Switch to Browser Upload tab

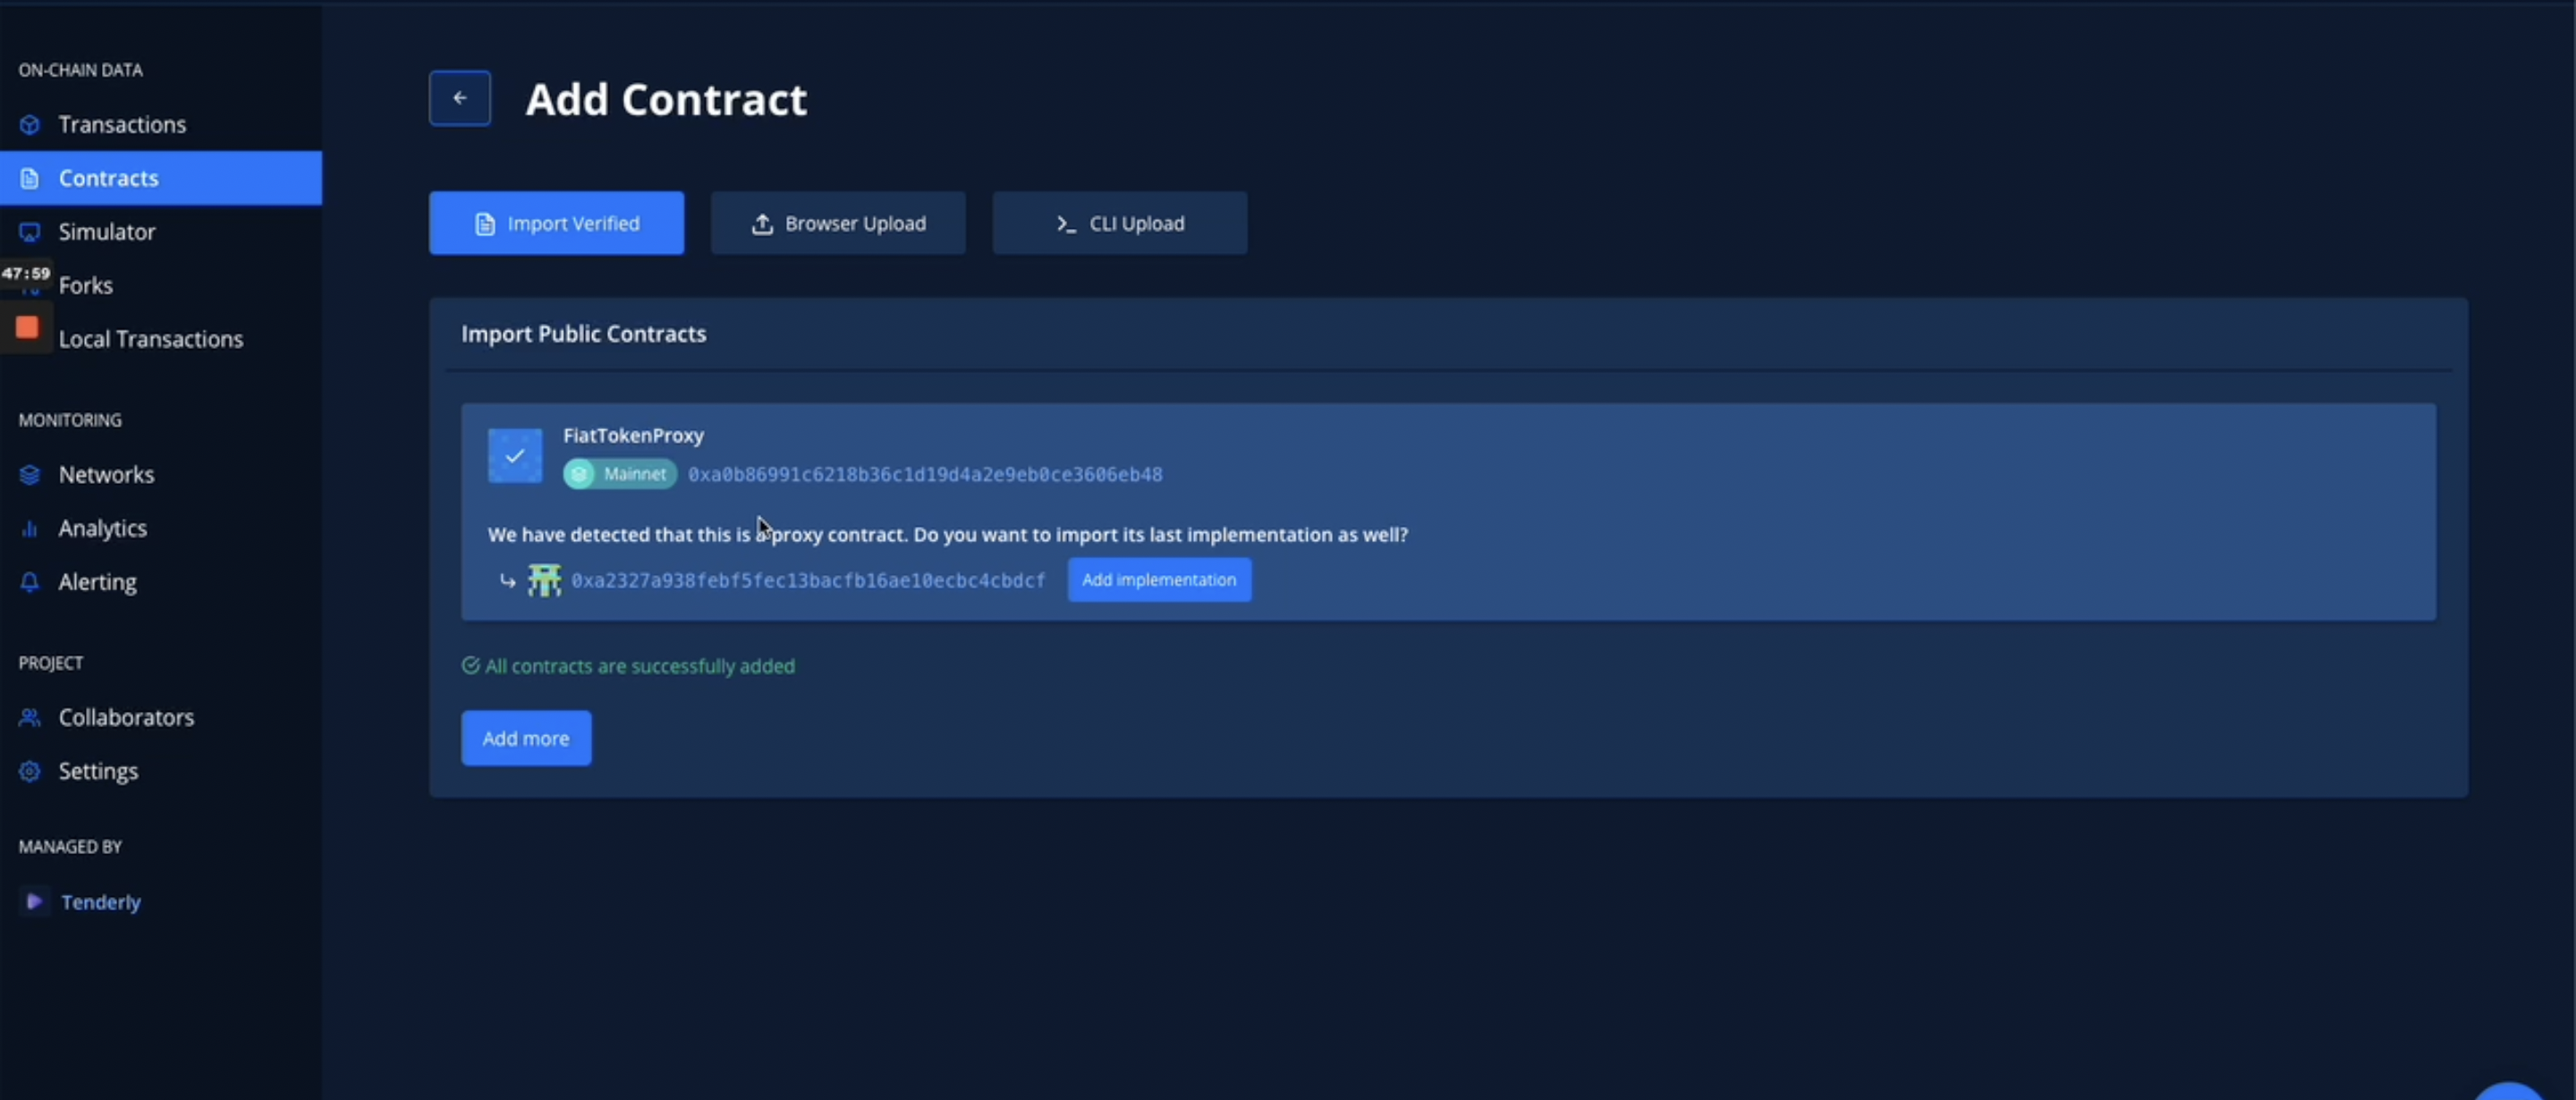(x=838, y=223)
